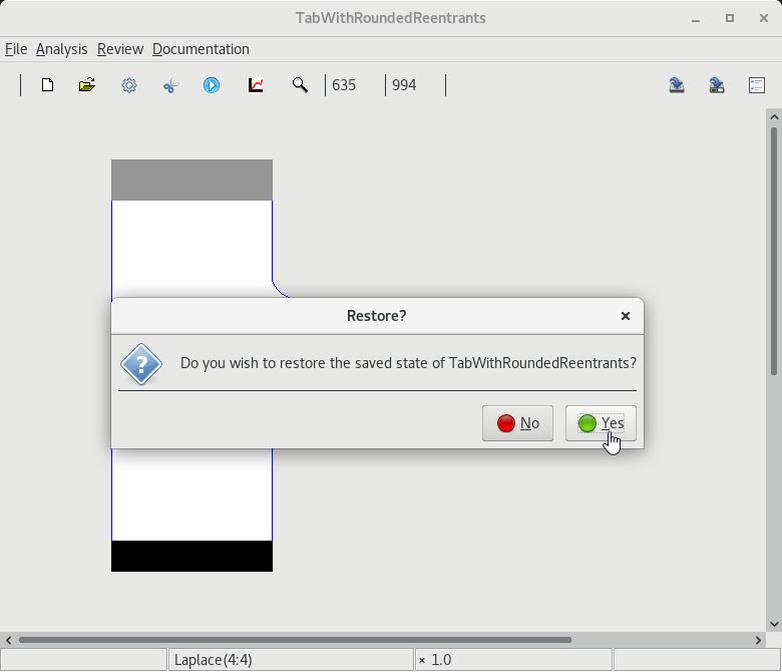This screenshot has width=782, height=672.
Task: Open settings via the gear icon
Action: click(x=129, y=85)
